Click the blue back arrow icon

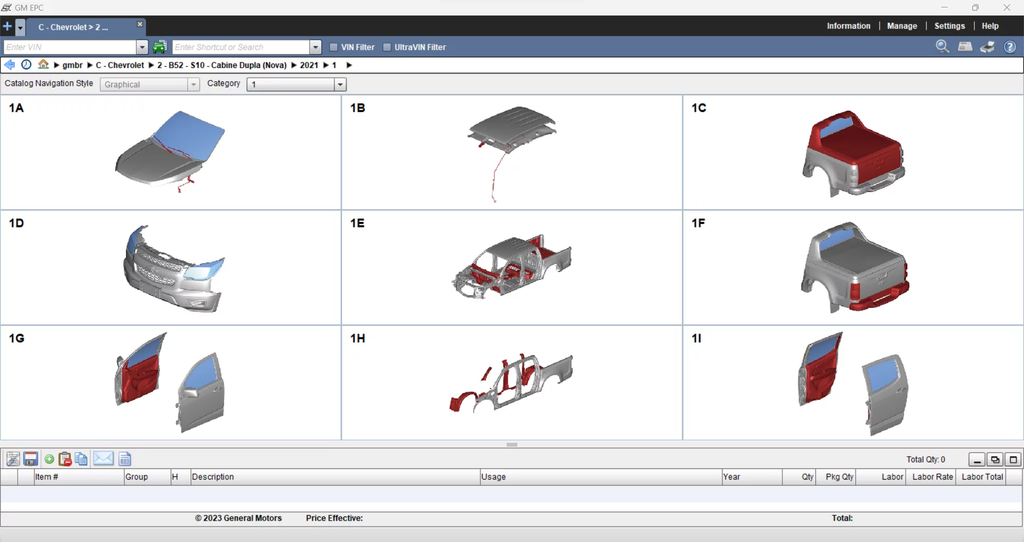10,65
